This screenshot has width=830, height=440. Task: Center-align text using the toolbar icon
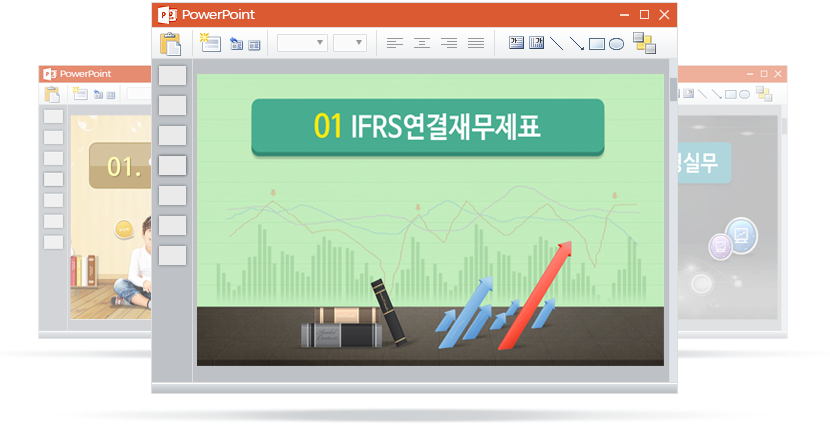coord(422,43)
